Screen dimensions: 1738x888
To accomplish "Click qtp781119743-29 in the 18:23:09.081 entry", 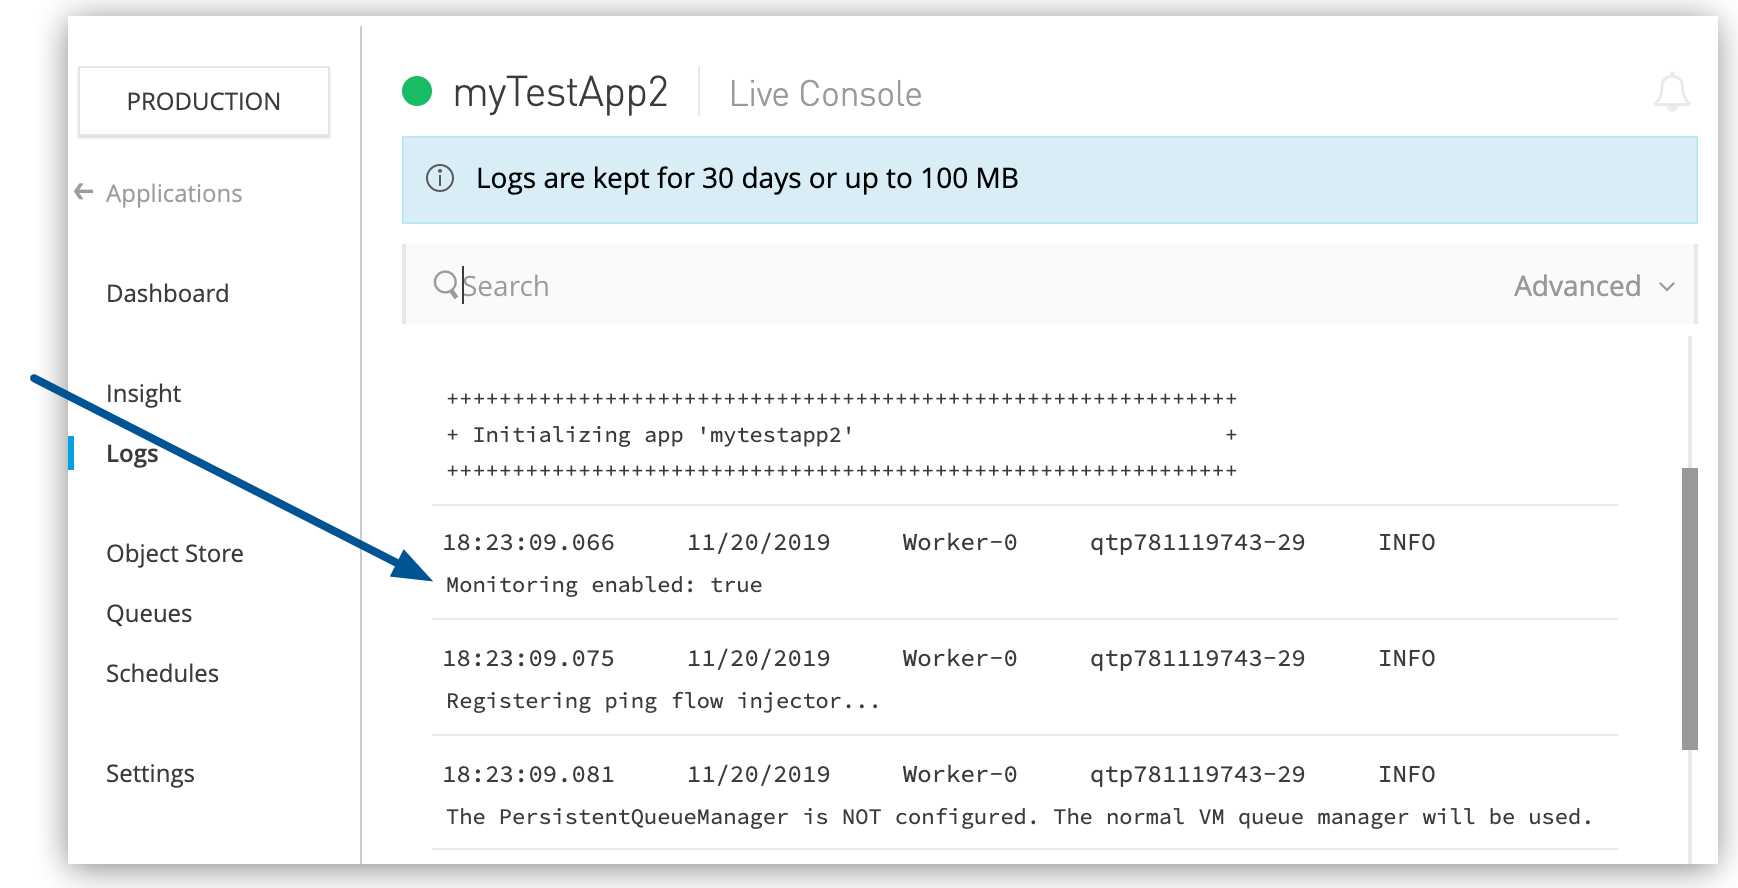I will (1197, 774).
